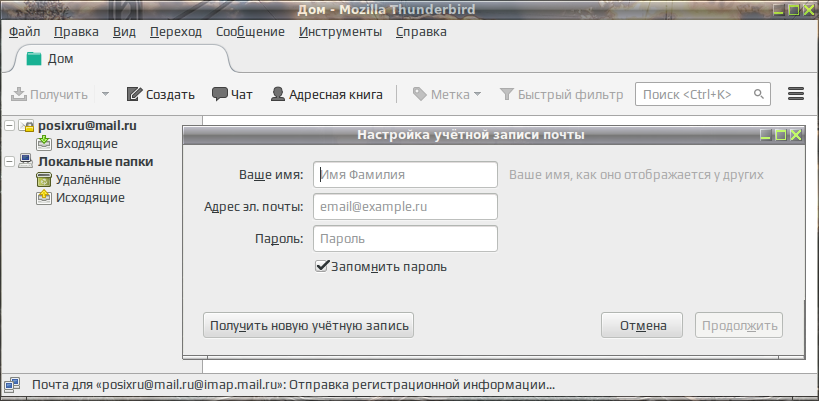Collapse the Локальные папки tree
The height and width of the screenshot is (401, 819).
click(x=9, y=162)
